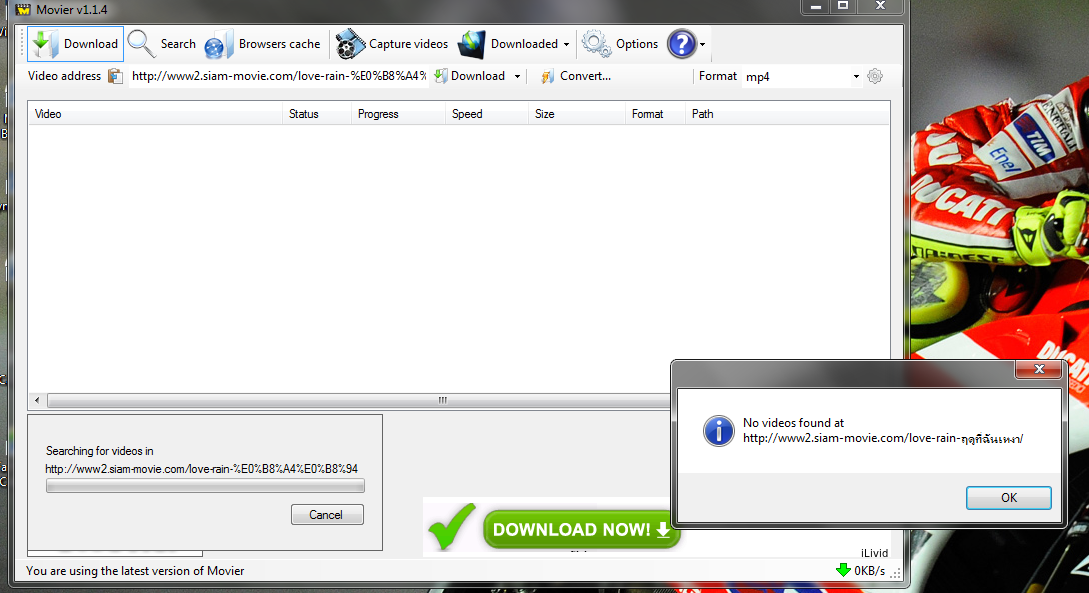This screenshot has height=593, width=1089.
Task: Open the Downloaded videos section
Action: point(508,44)
